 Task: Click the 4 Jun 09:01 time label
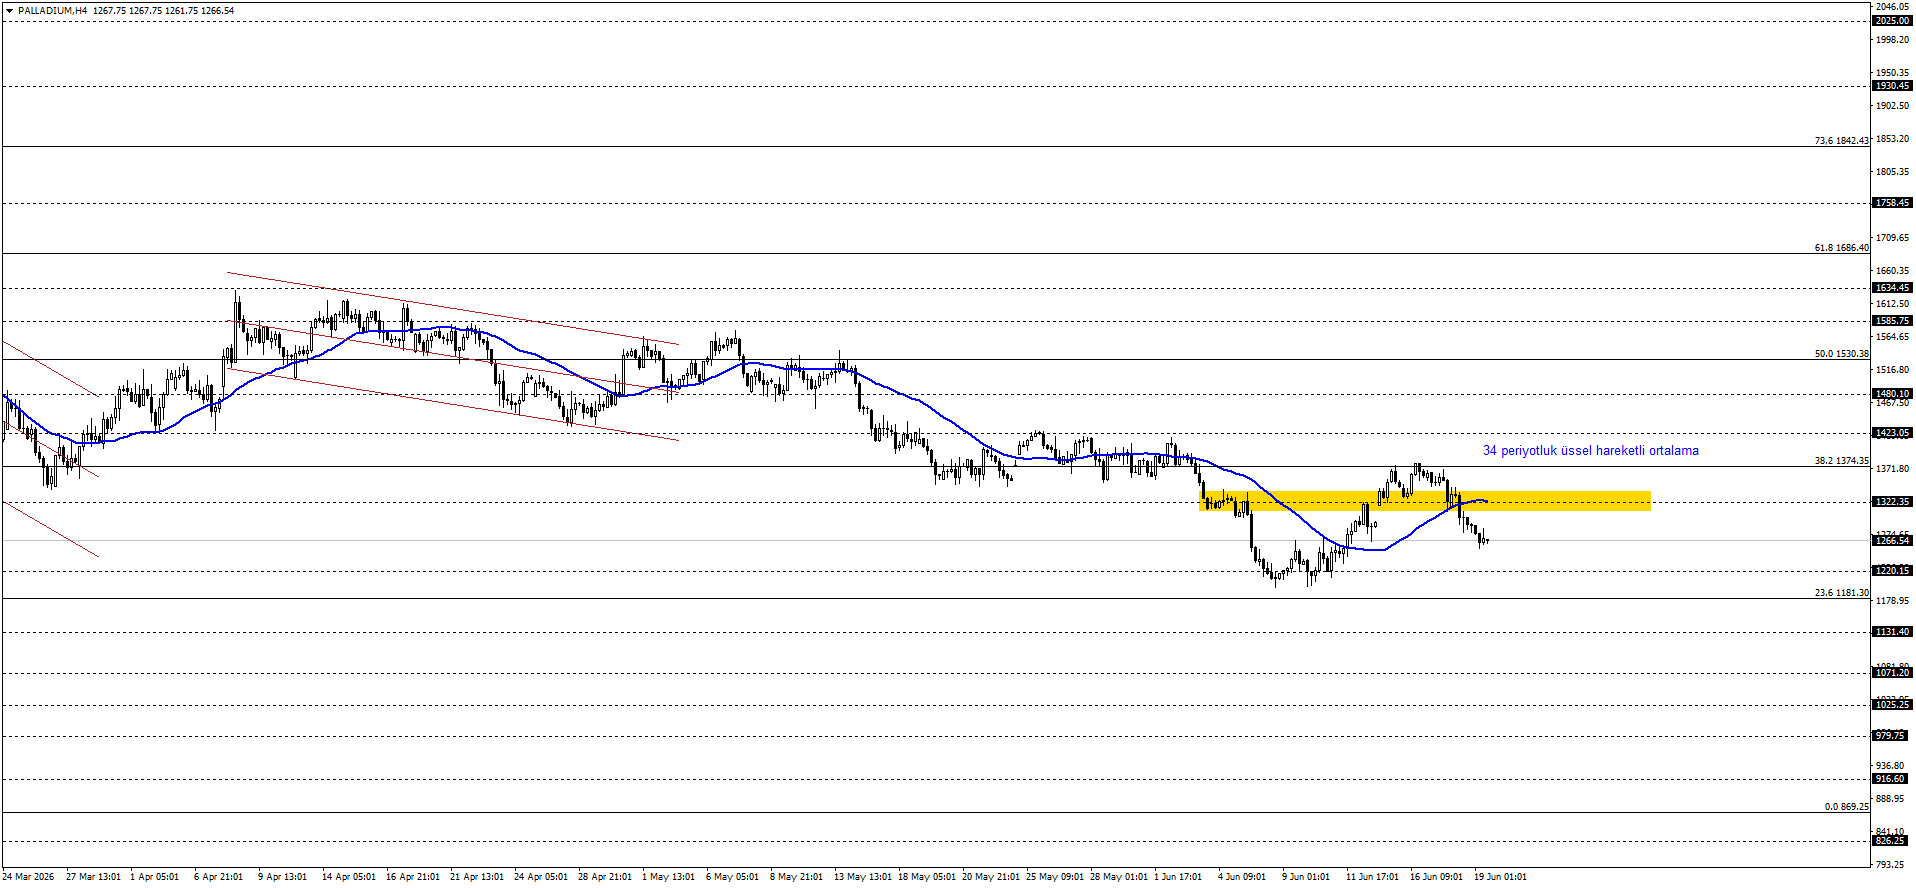tap(1241, 877)
